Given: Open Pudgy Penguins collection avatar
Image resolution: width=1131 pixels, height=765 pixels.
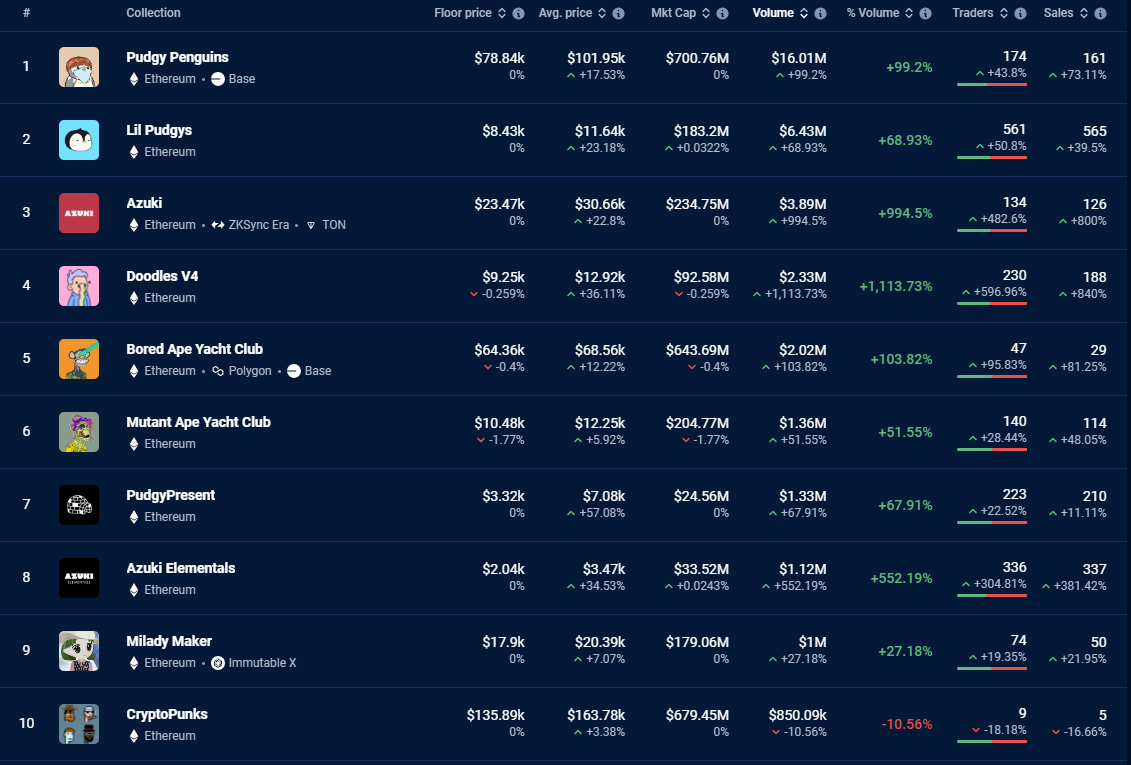Looking at the screenshot, I should click(x=79, y=67).
